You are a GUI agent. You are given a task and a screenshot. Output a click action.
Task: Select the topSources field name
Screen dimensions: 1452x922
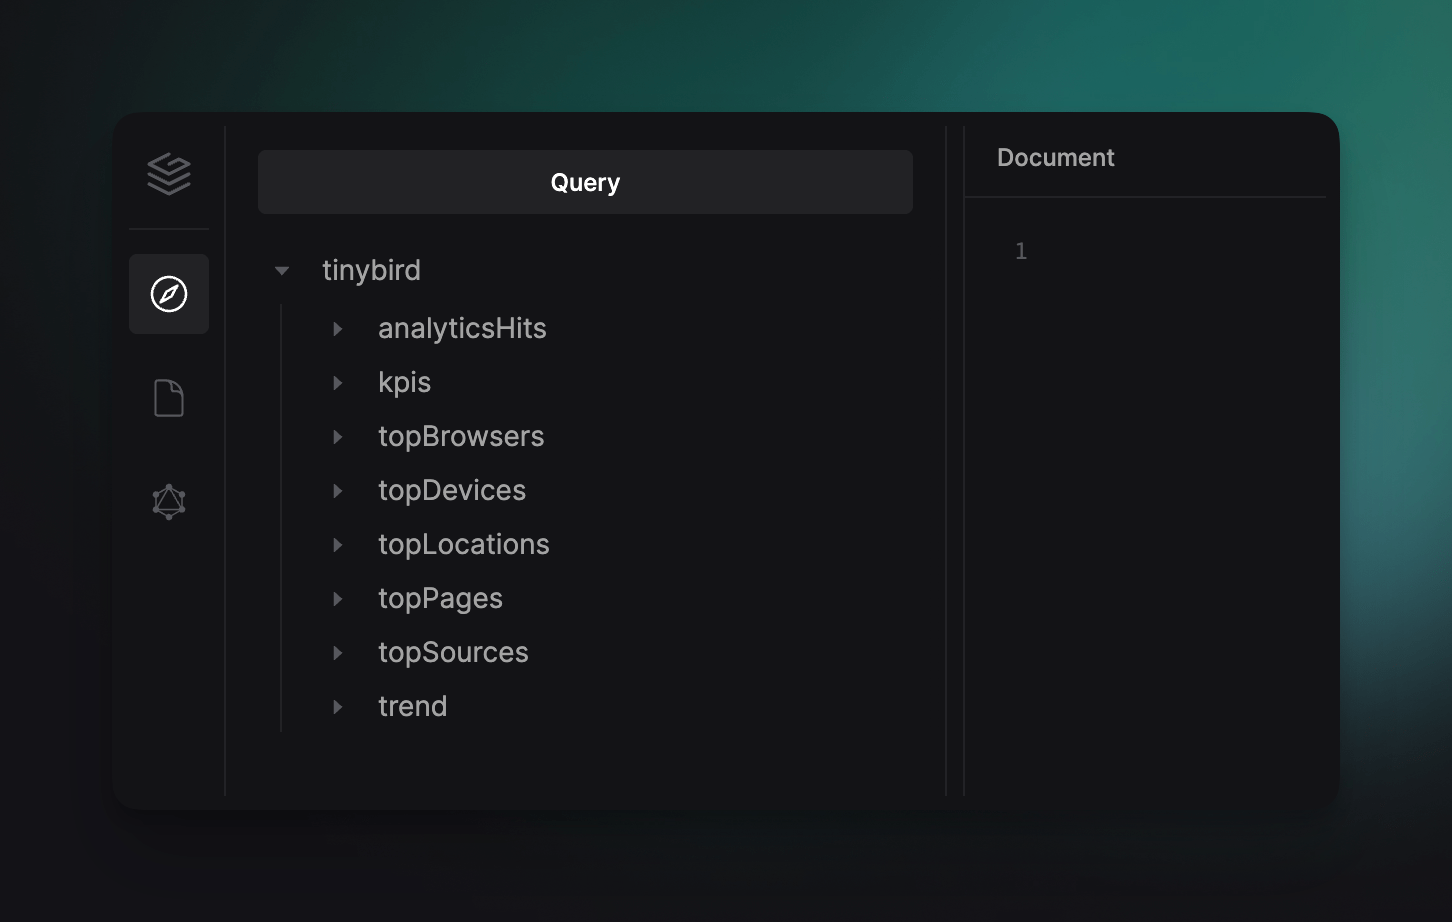click(453, 653)
